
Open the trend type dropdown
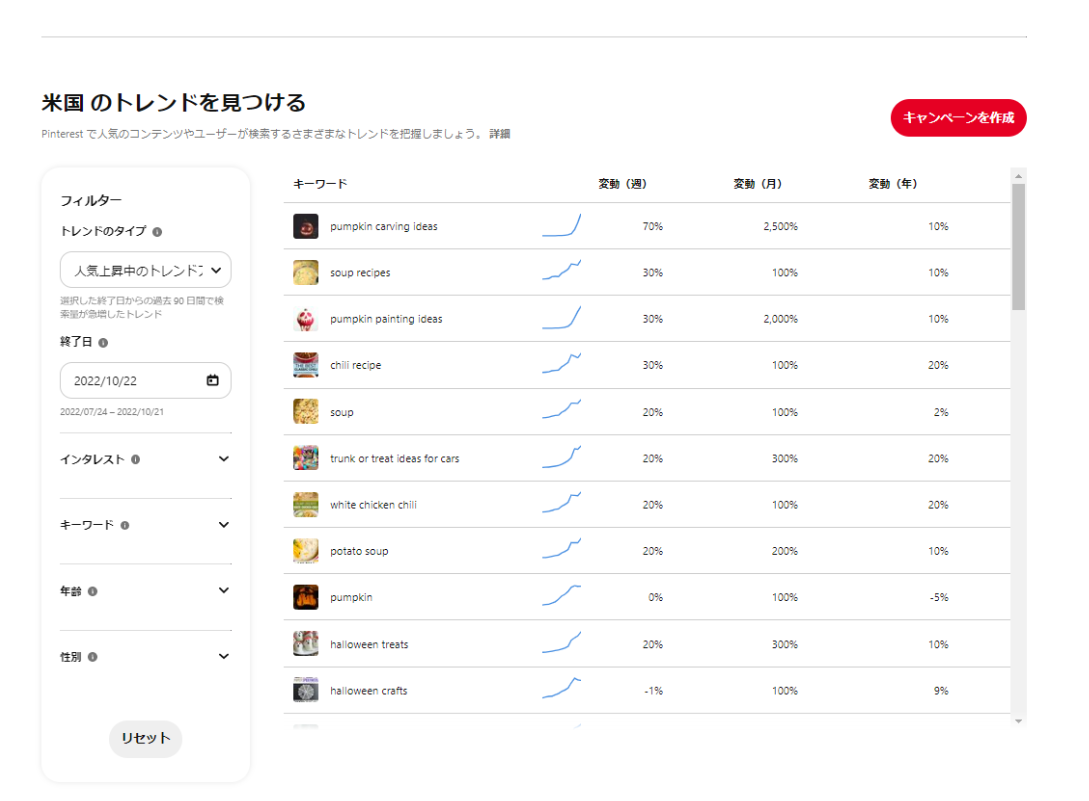[x=146, y=270]
